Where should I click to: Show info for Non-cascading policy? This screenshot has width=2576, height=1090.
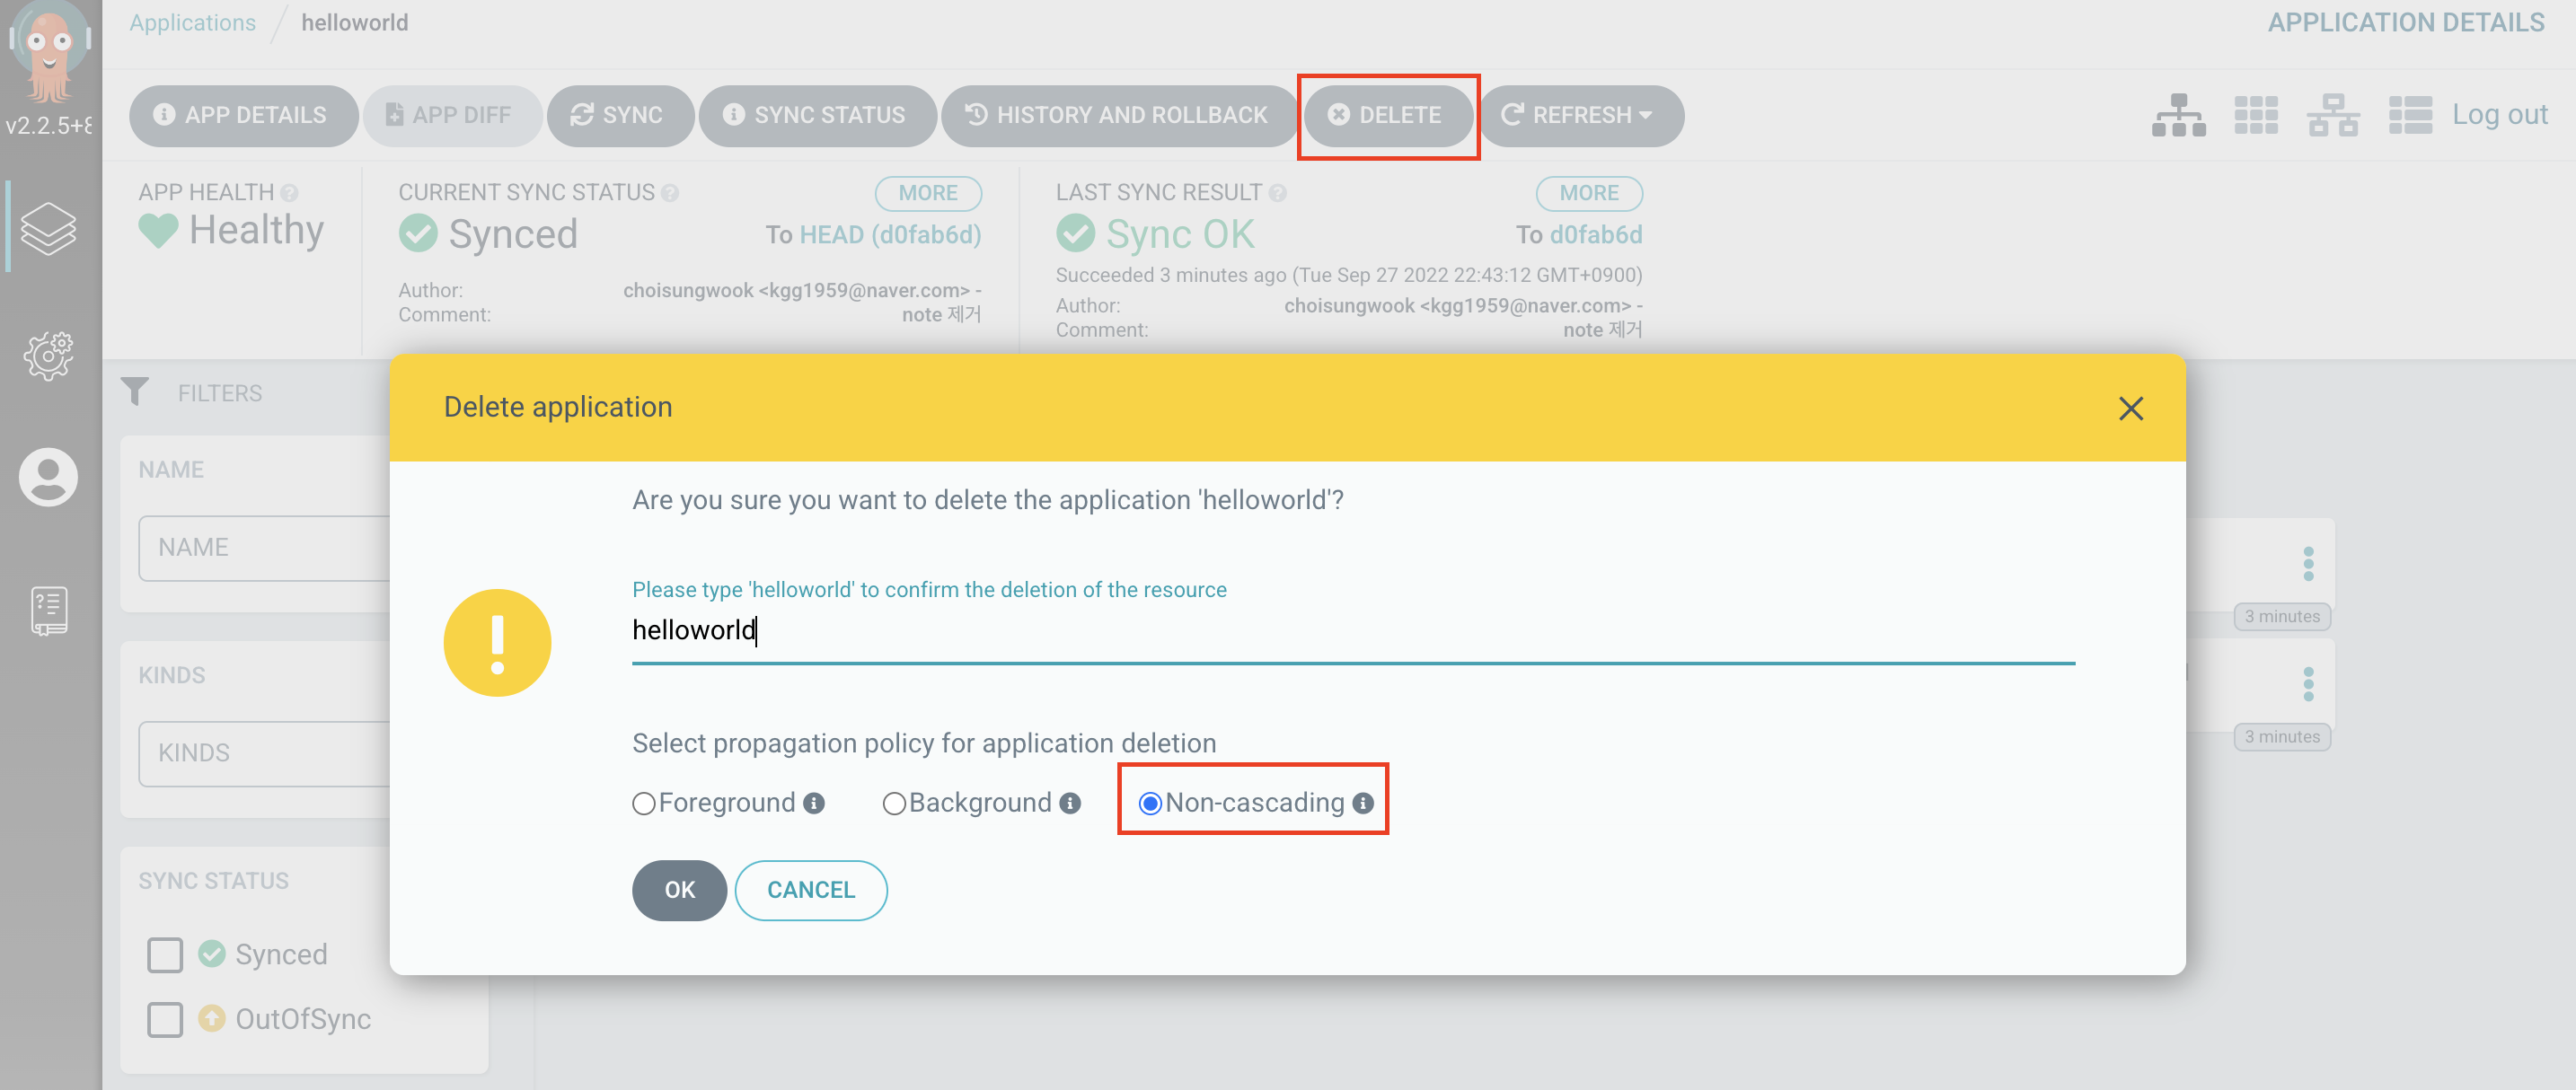click(x=1363, y=803)
